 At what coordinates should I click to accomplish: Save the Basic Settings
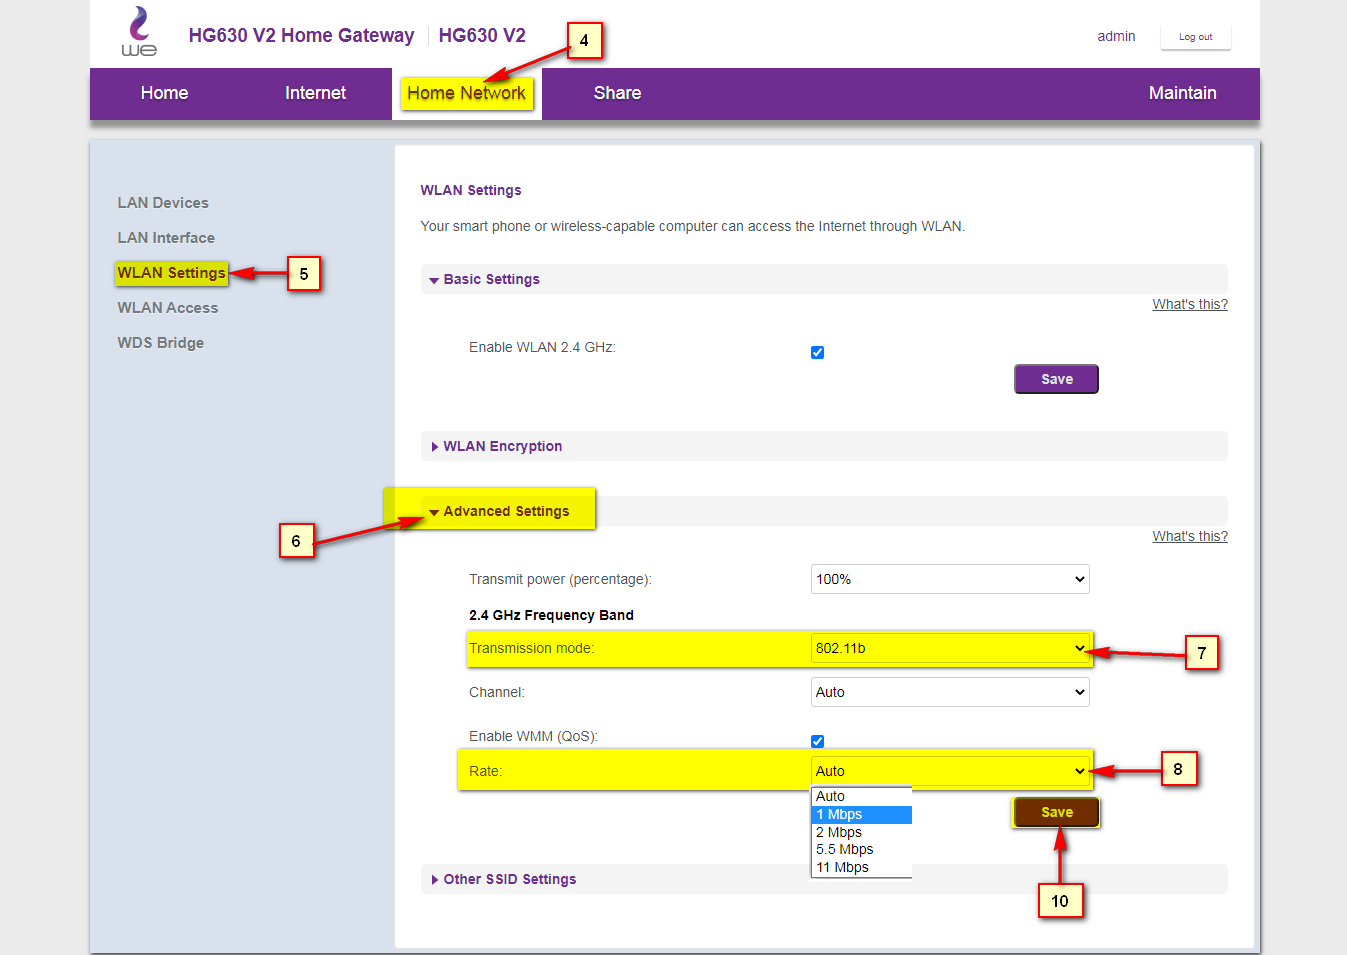tap(1056, 379)
